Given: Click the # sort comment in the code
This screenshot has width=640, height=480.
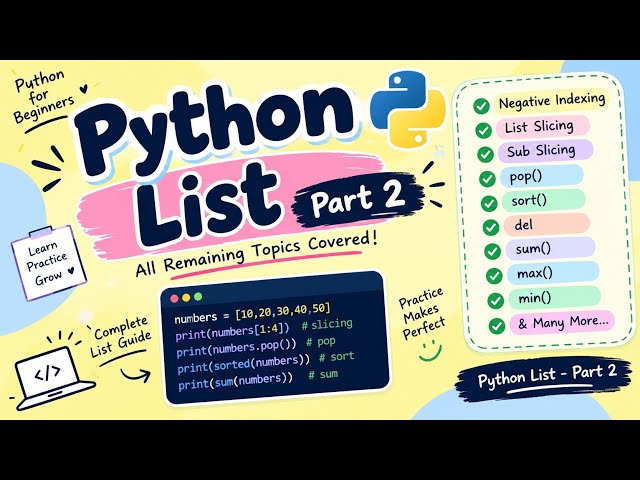Looking at the screenshot, I should [x=336, y=357].
